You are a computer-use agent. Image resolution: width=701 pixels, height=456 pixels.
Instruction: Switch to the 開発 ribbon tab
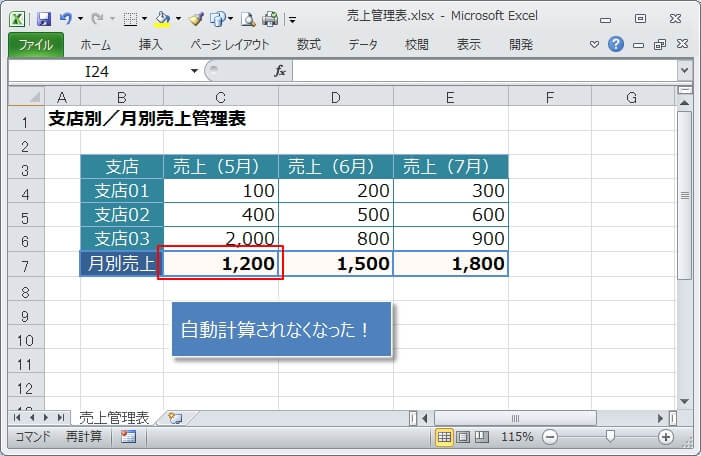[521, 45]
